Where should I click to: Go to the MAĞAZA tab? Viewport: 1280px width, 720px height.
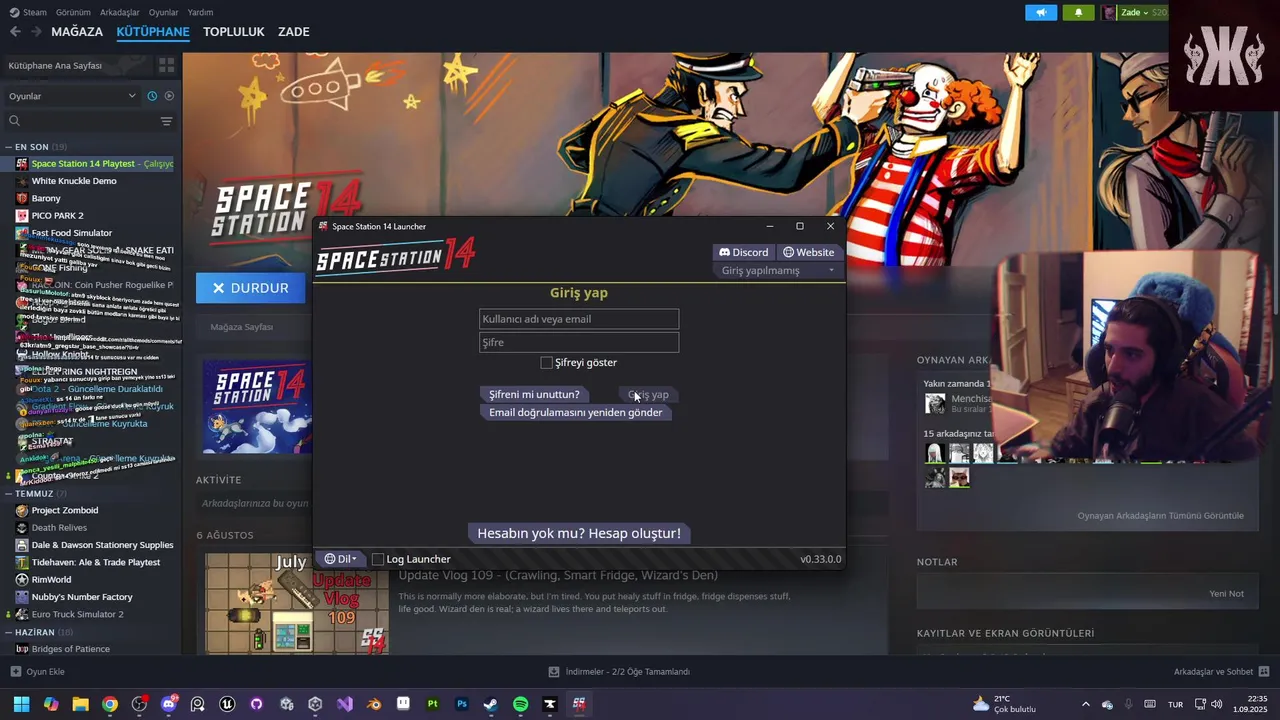pos(77,32)
